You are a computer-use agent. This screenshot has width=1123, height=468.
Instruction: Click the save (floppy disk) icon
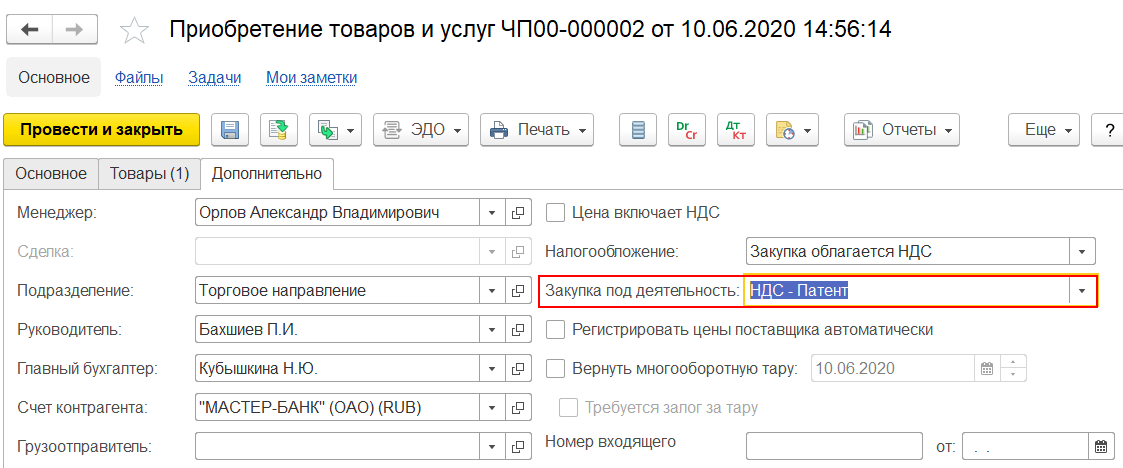(230, 130)
